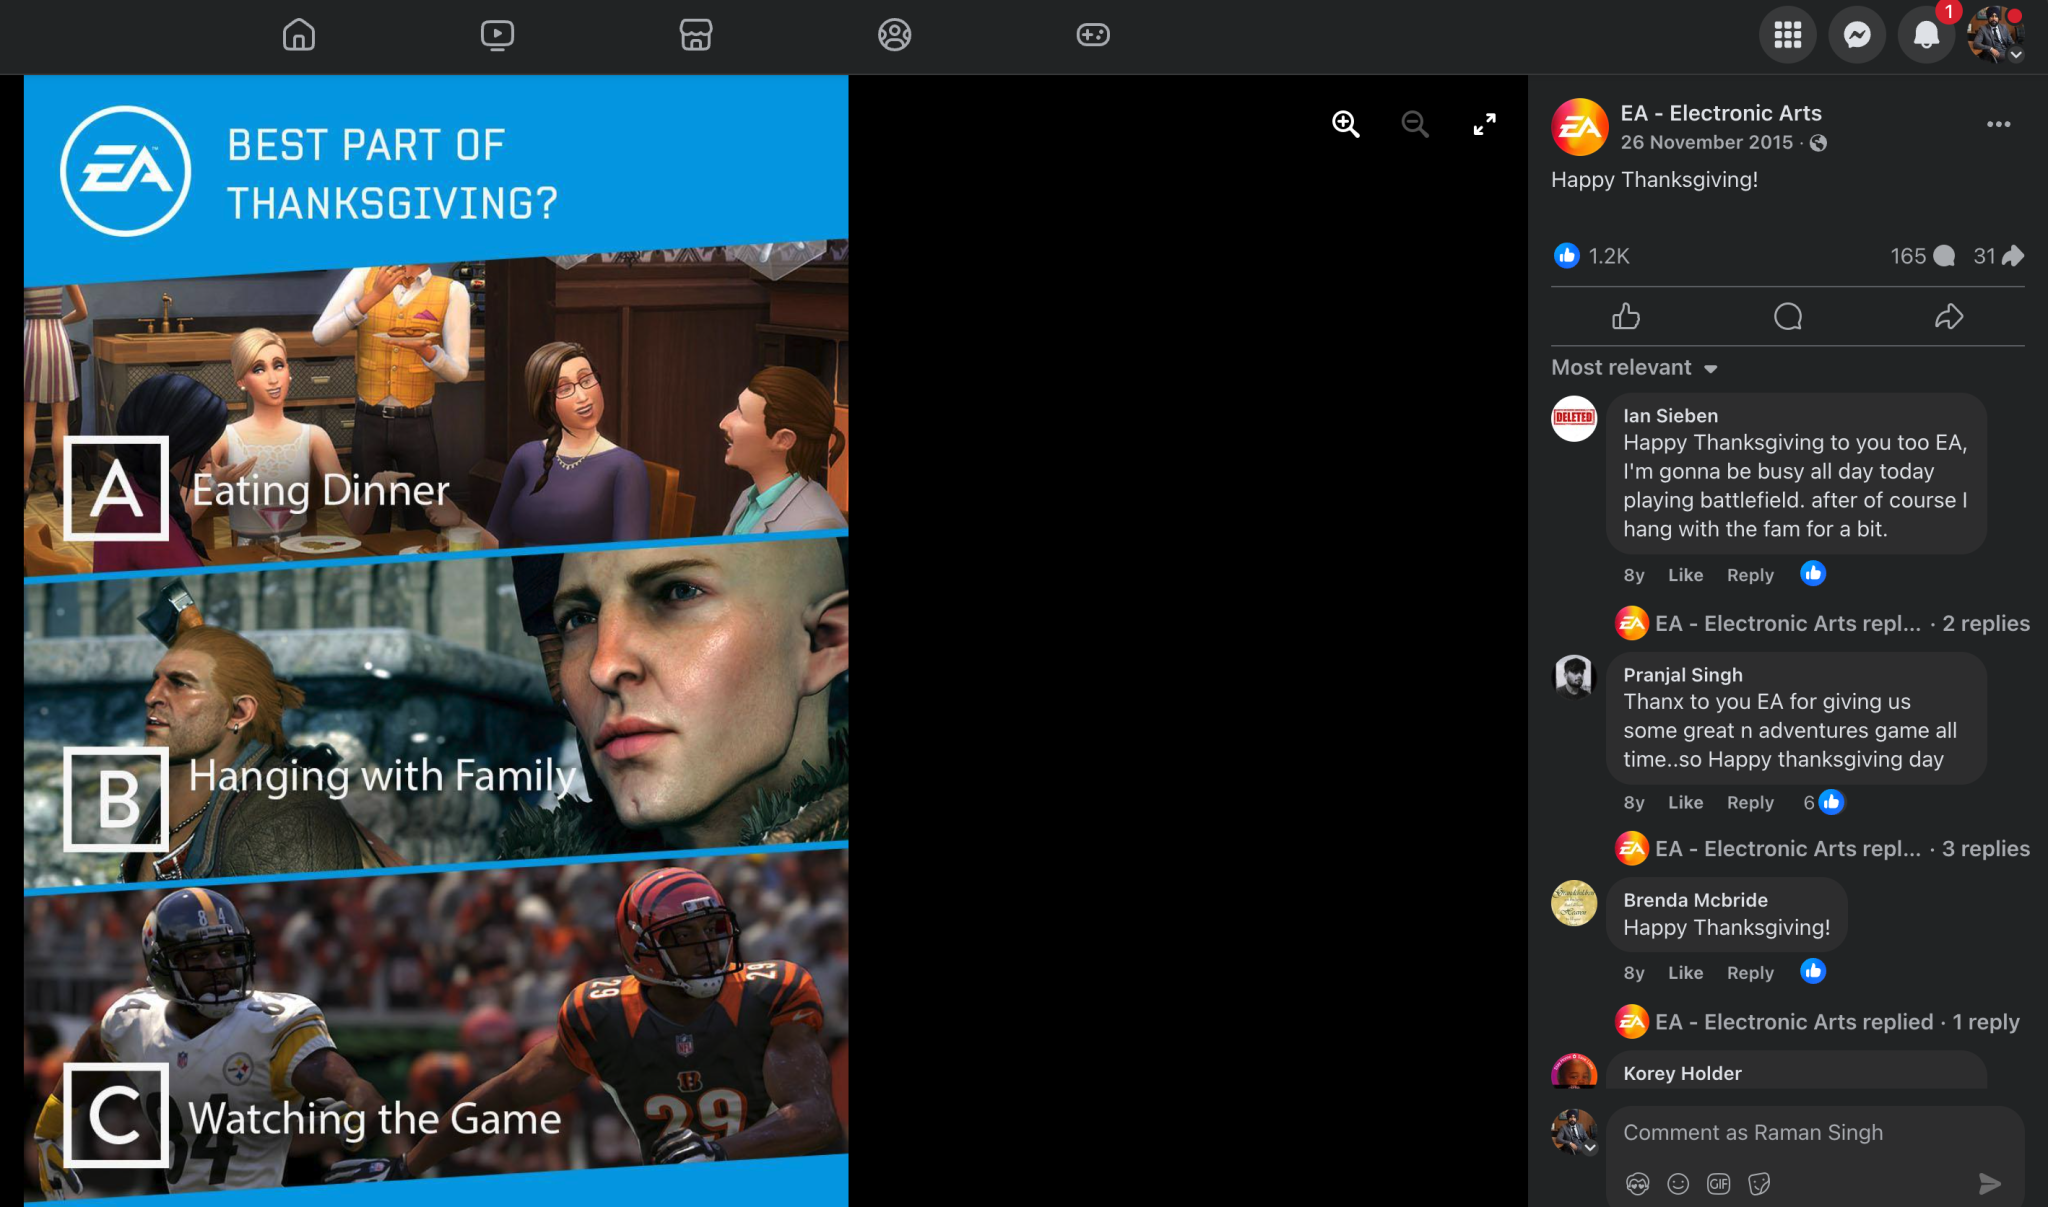The image size is (2048, 1207).
Task: Open the Most relevant sort dropdown
Action: tap(1634, 368)
